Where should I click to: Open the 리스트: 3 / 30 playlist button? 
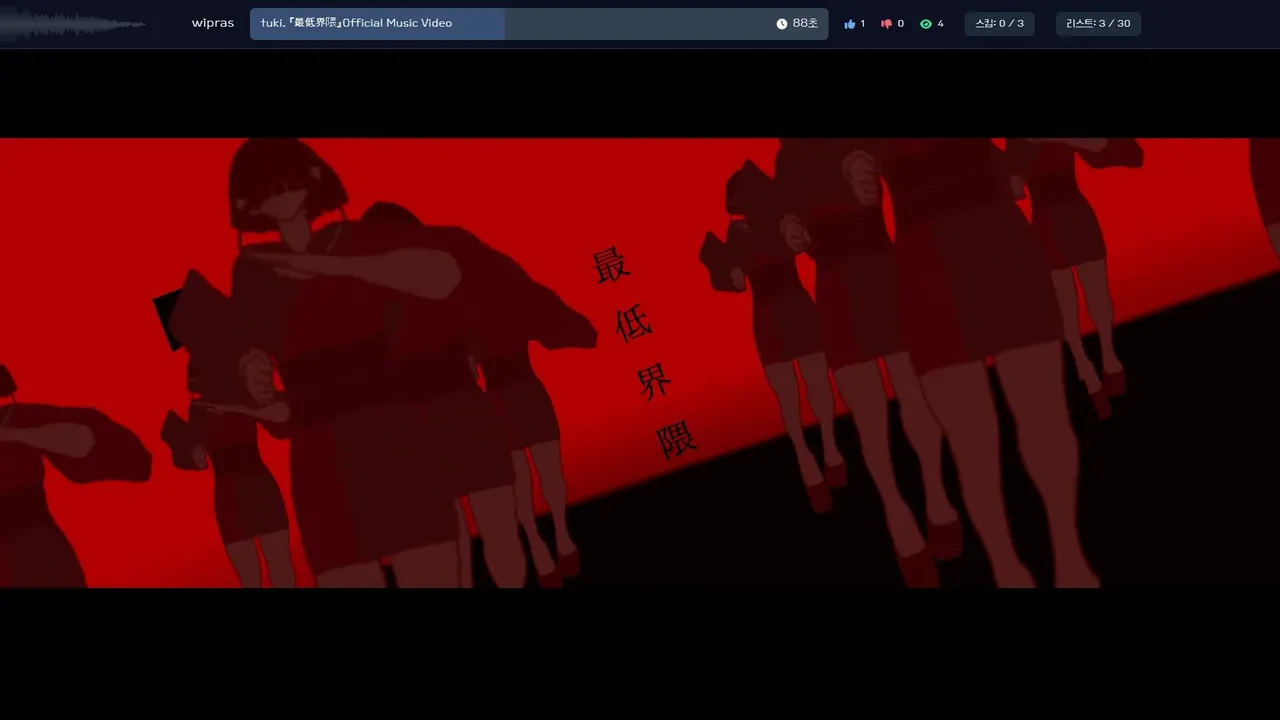click(x=1098, y=24)
